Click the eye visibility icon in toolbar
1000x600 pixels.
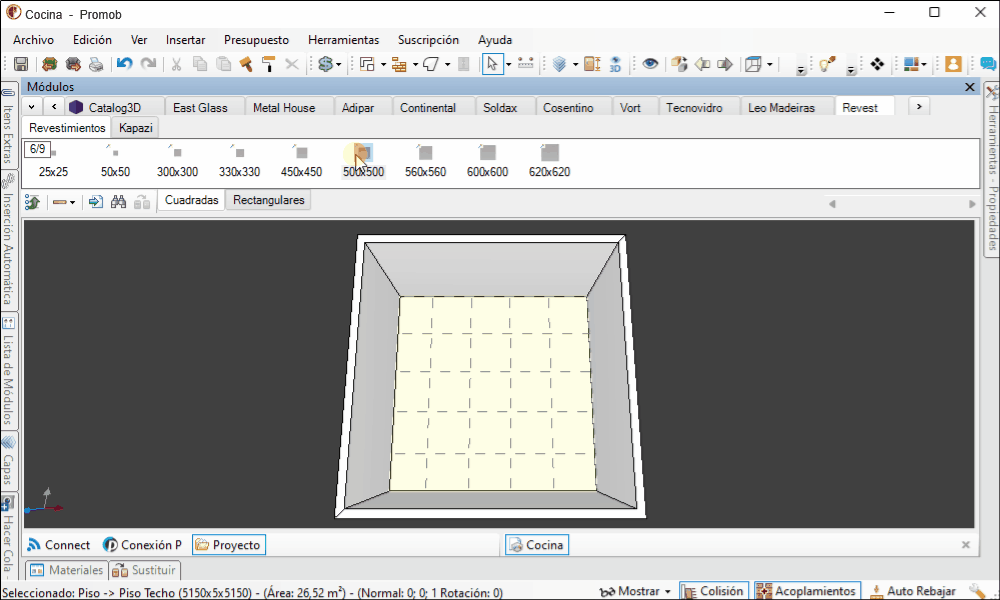click(x=650, y=64)
